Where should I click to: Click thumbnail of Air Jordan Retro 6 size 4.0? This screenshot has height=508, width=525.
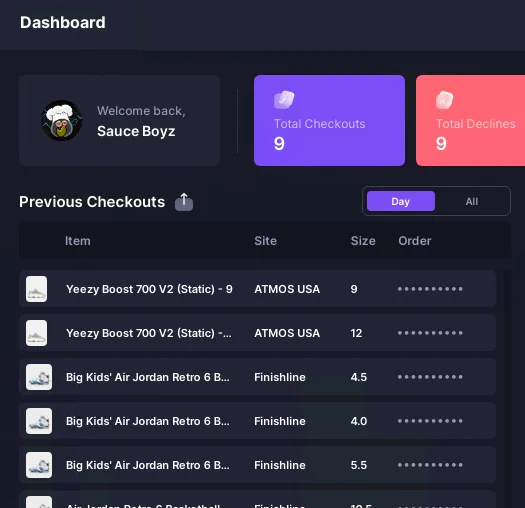[x=39, y=421]
